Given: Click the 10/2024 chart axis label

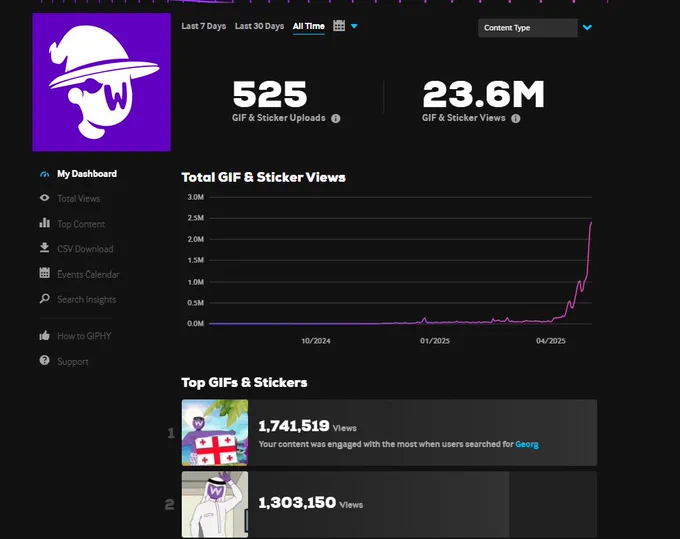Looking at the screenshot, I should point(316,341).
